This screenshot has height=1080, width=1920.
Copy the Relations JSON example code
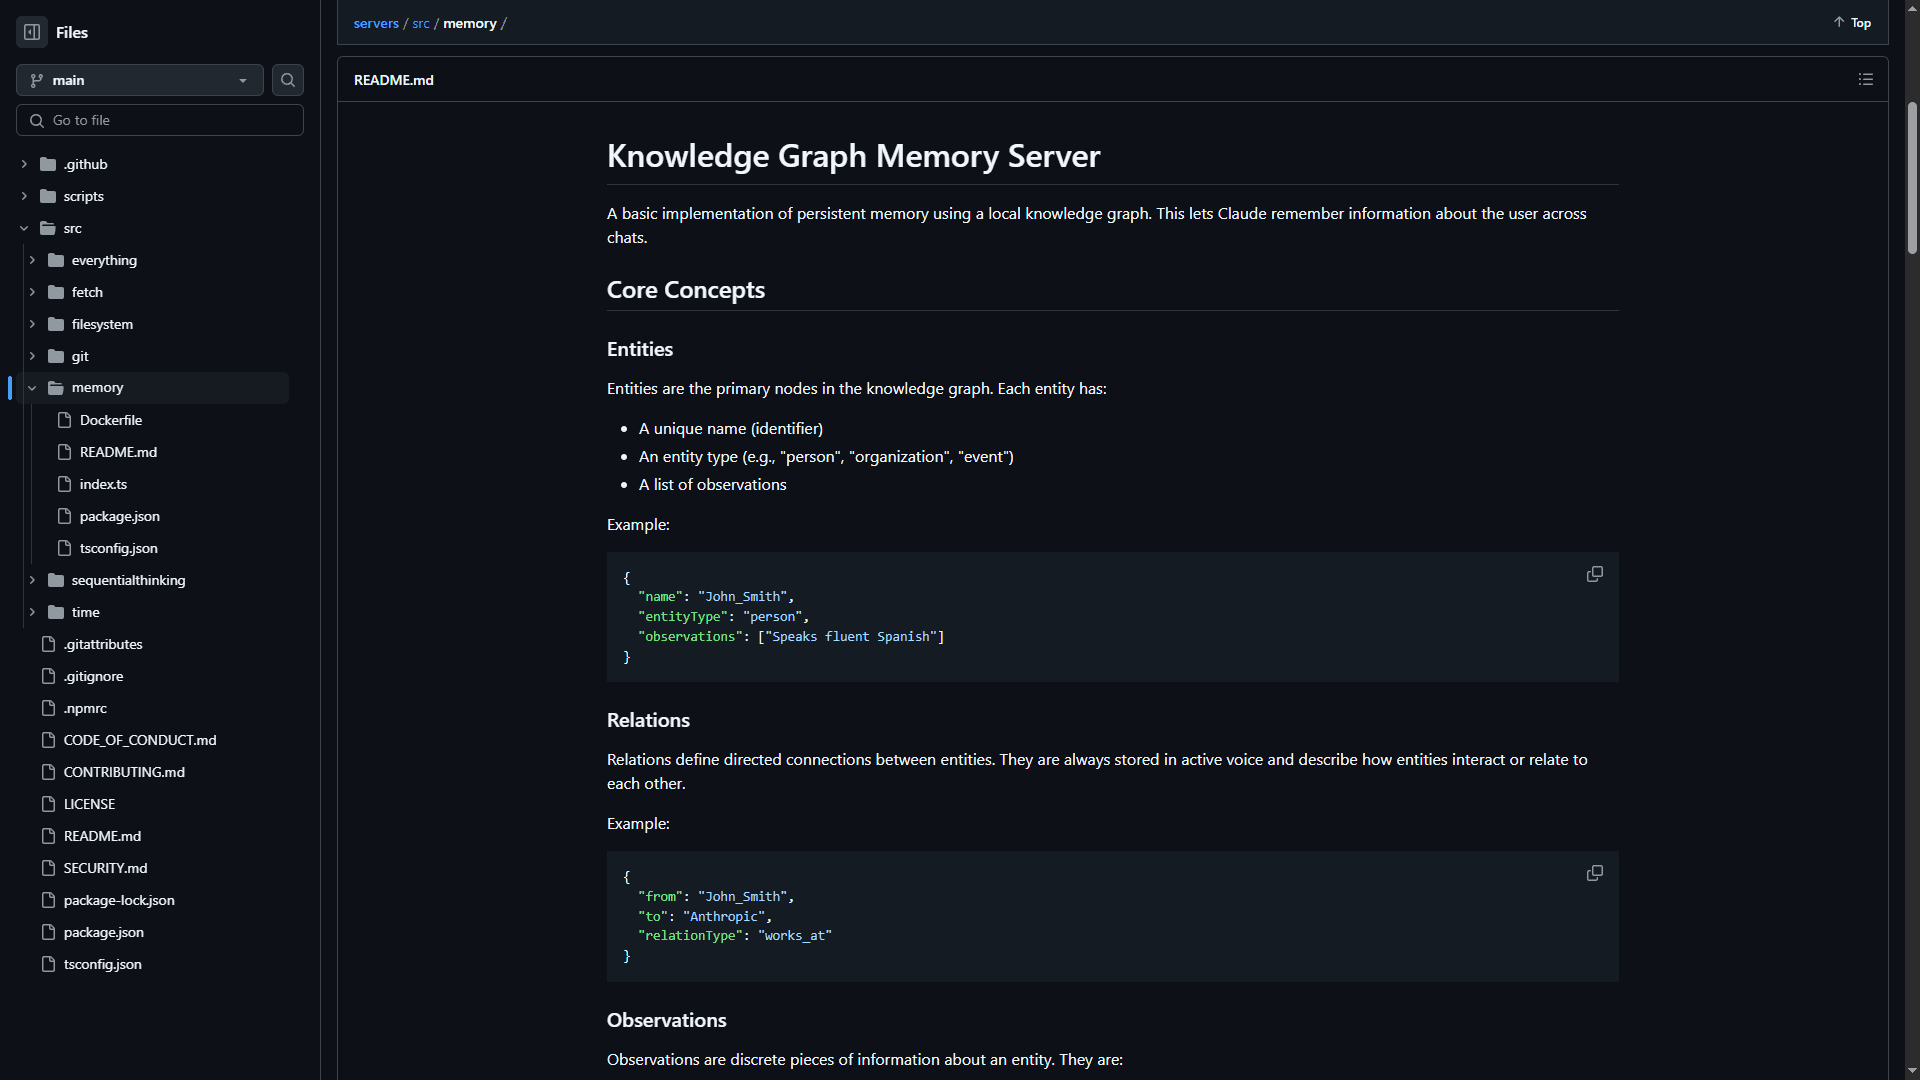point(1594,872)
